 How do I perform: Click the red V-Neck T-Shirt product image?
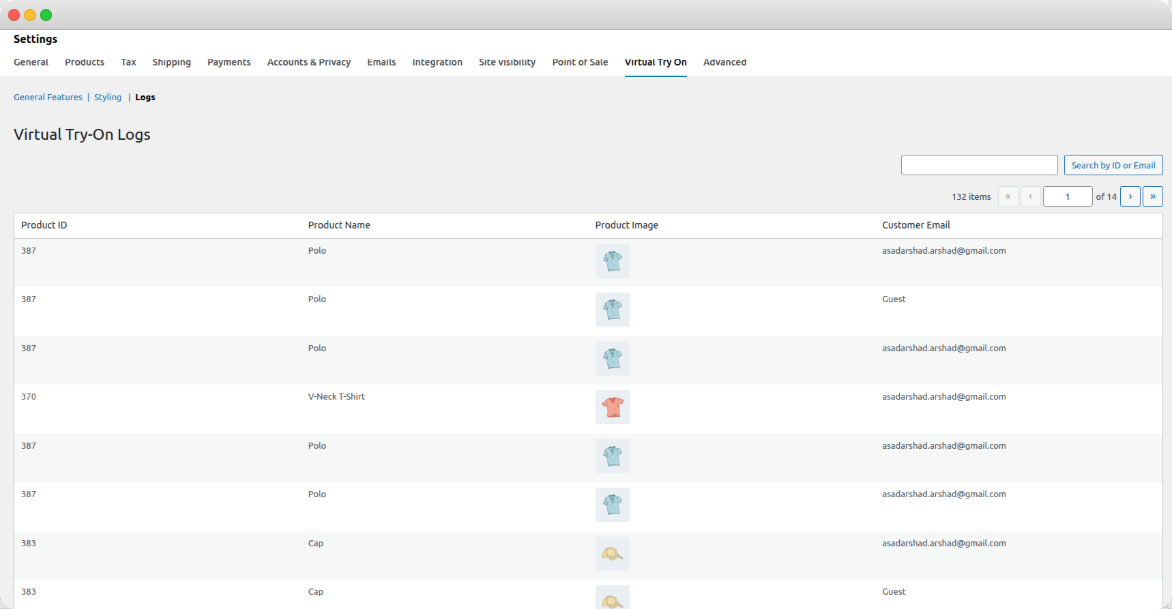click(612, 407)
